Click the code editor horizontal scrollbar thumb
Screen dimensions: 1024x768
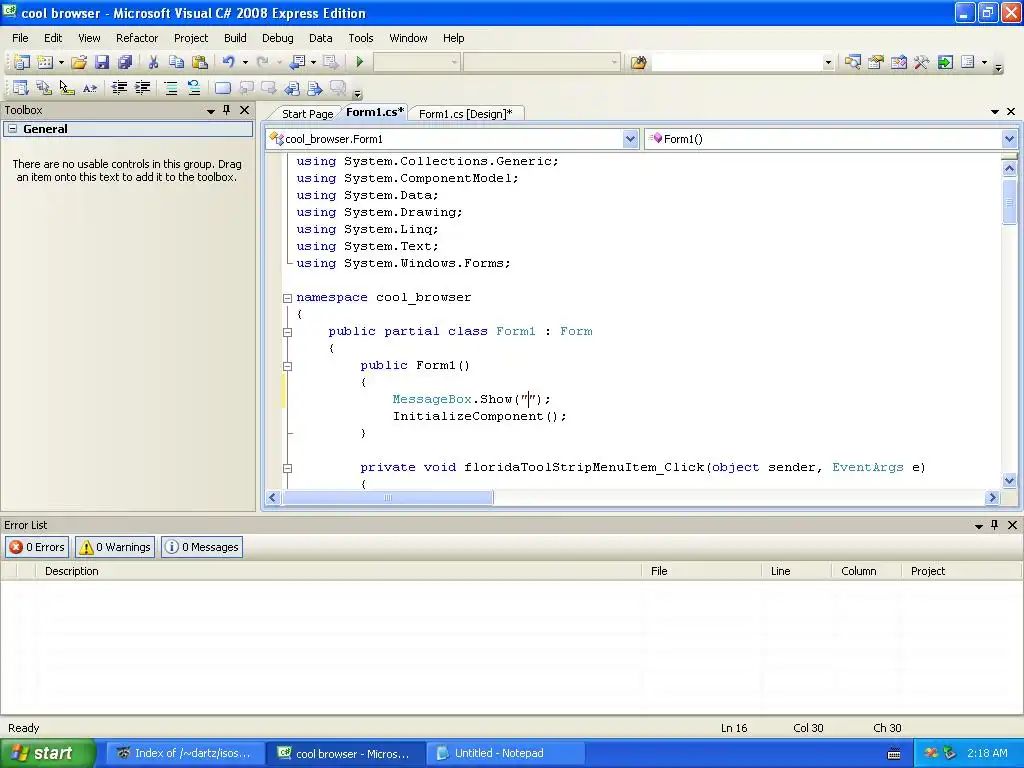(x=388, y=498)
